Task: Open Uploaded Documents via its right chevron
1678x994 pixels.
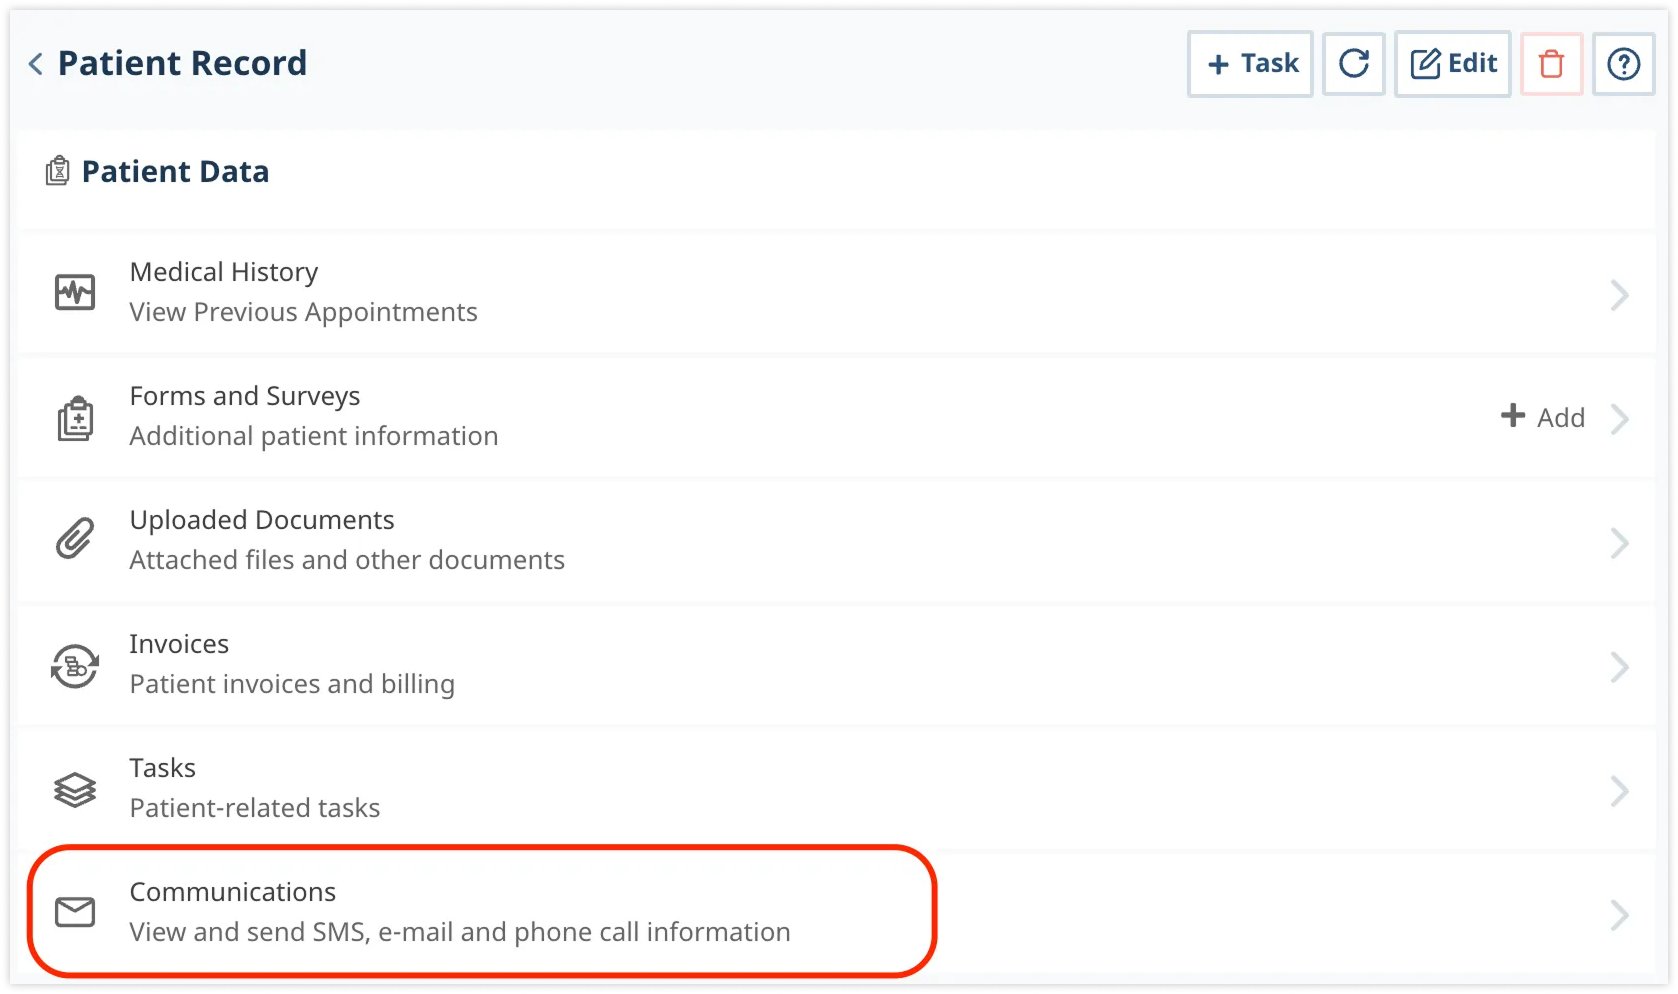Action: [1620, 542]
